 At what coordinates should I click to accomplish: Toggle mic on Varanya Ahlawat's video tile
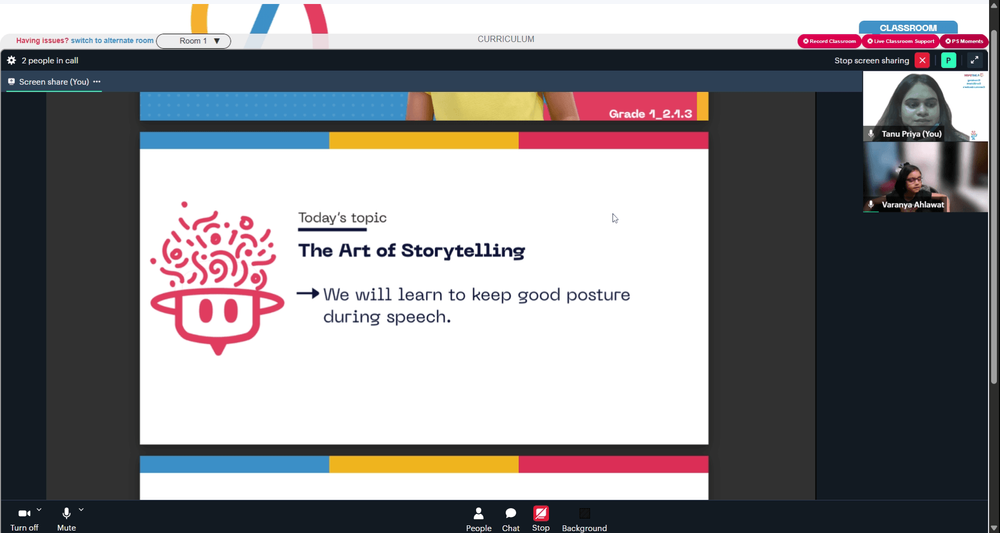pos(871,205)
